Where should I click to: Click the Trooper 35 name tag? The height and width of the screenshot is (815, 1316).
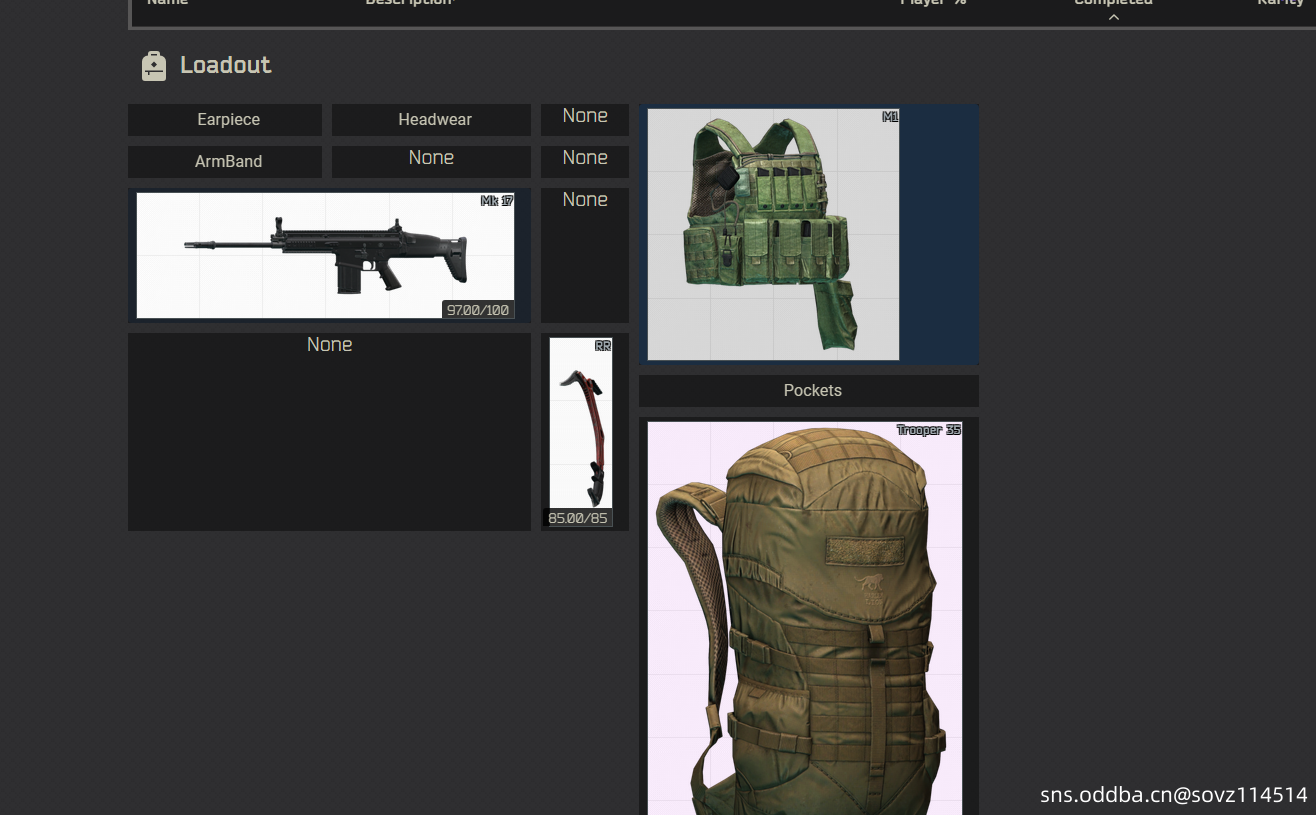click(928, 430)
